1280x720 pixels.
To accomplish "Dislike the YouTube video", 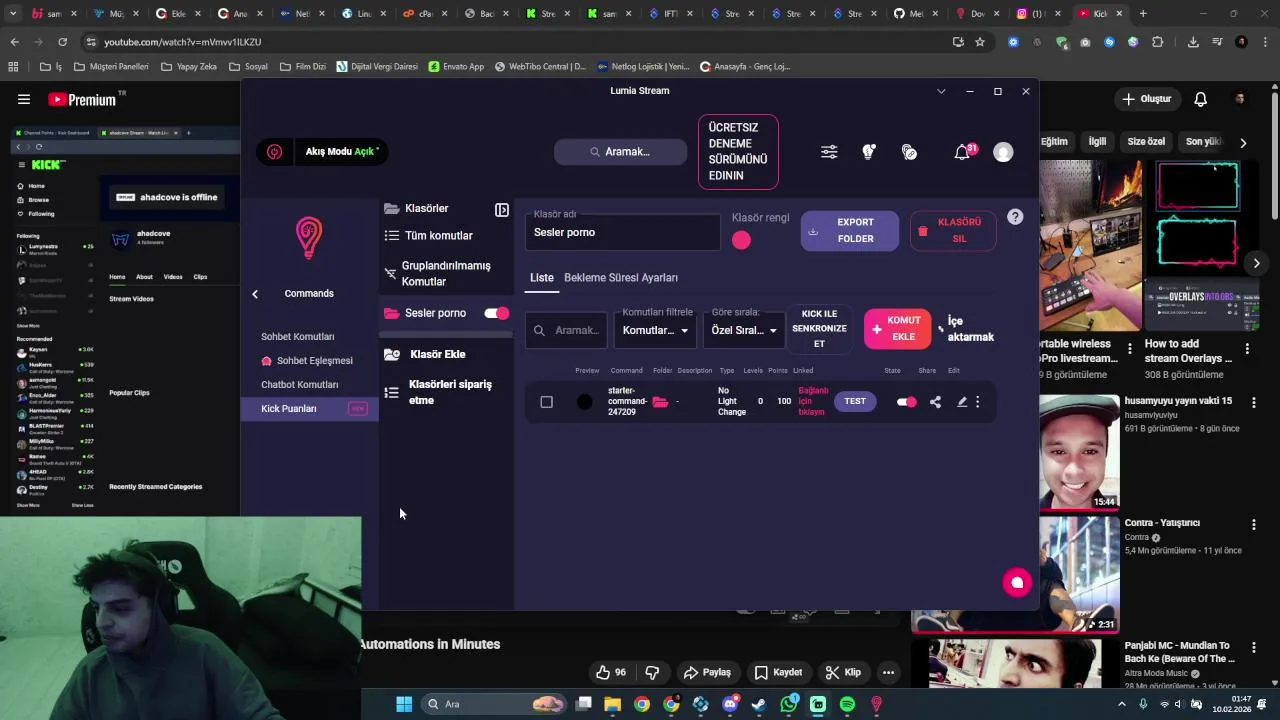I will pos(652,672).
